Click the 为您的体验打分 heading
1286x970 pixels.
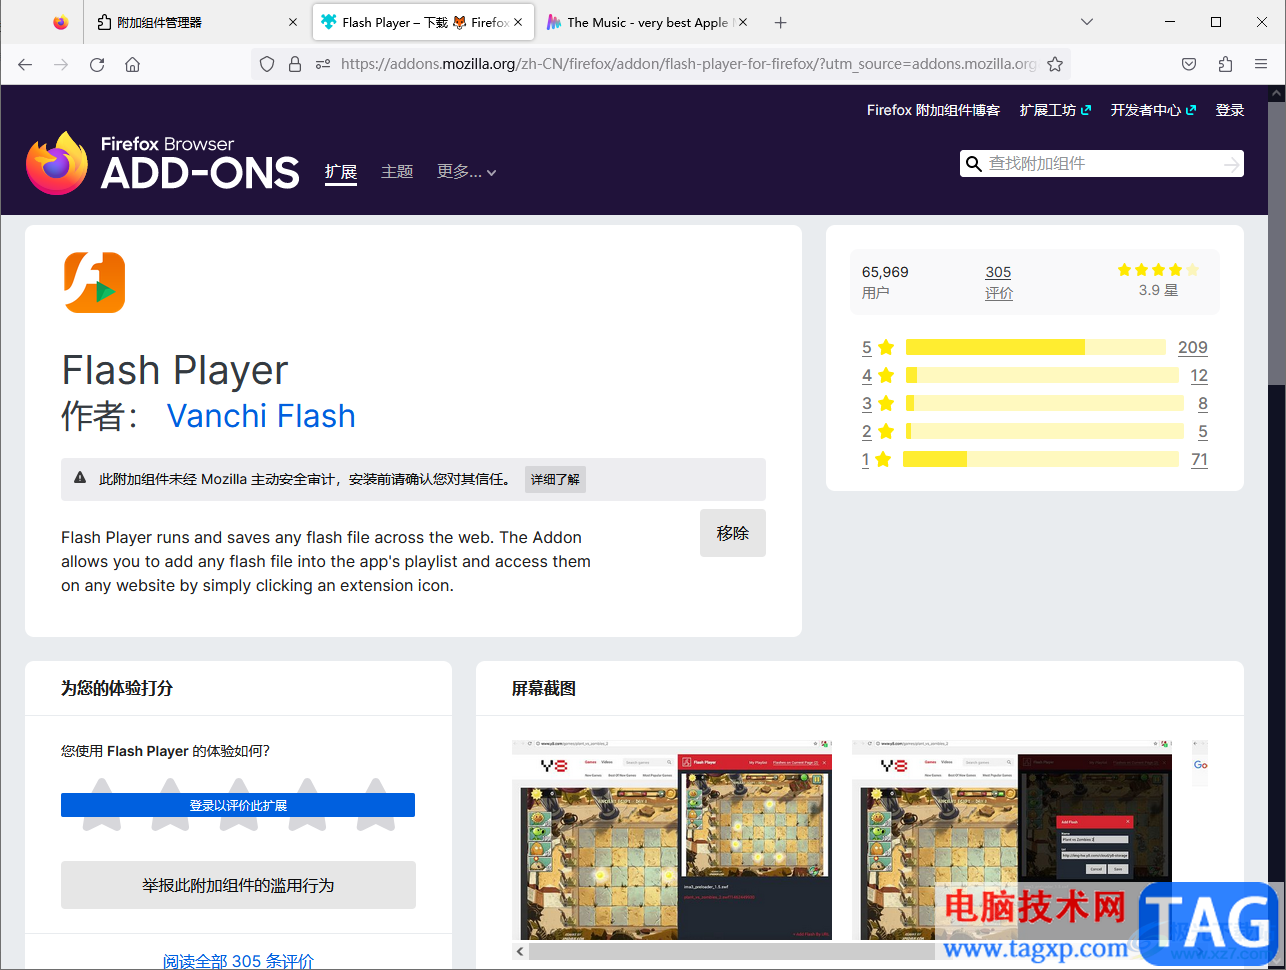point(117,689)
